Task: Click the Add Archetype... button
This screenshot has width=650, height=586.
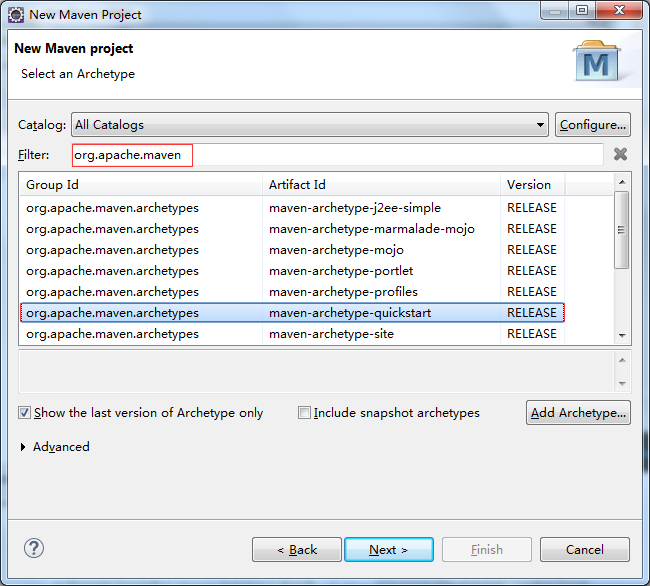Action: (578, 412)
